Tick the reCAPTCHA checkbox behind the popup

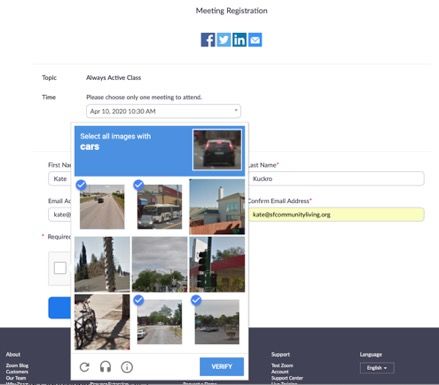click(60, 268)
